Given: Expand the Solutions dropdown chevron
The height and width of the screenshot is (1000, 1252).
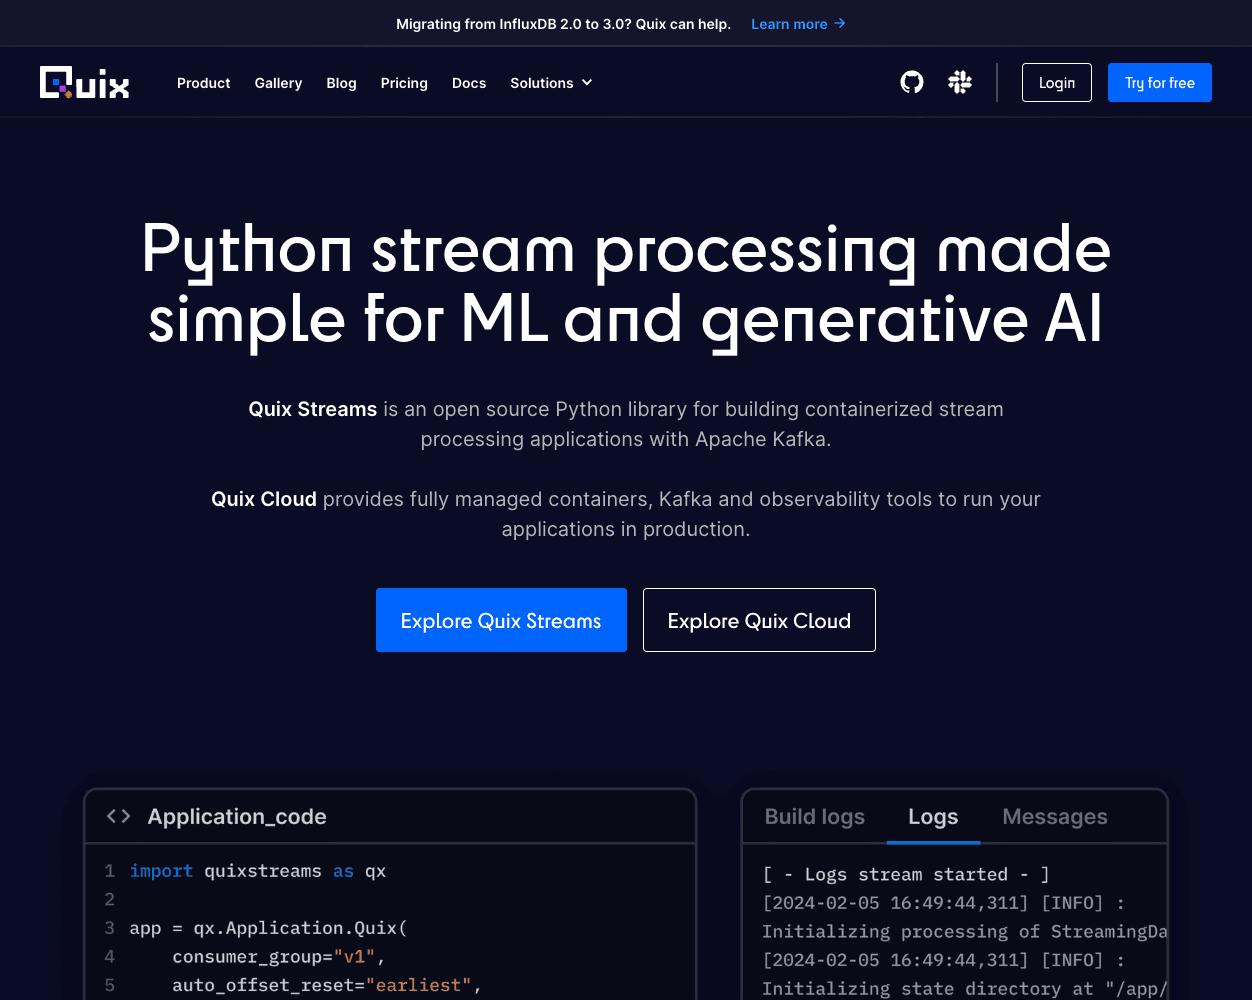Looking at the screenshot, I should pos(587,82).
